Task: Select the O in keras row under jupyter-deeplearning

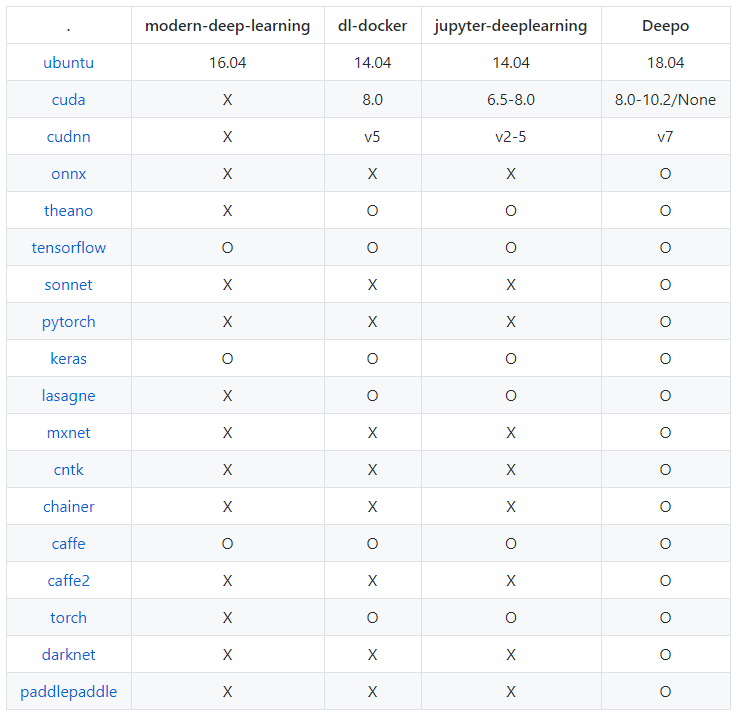Action: (x=511, y=359)
